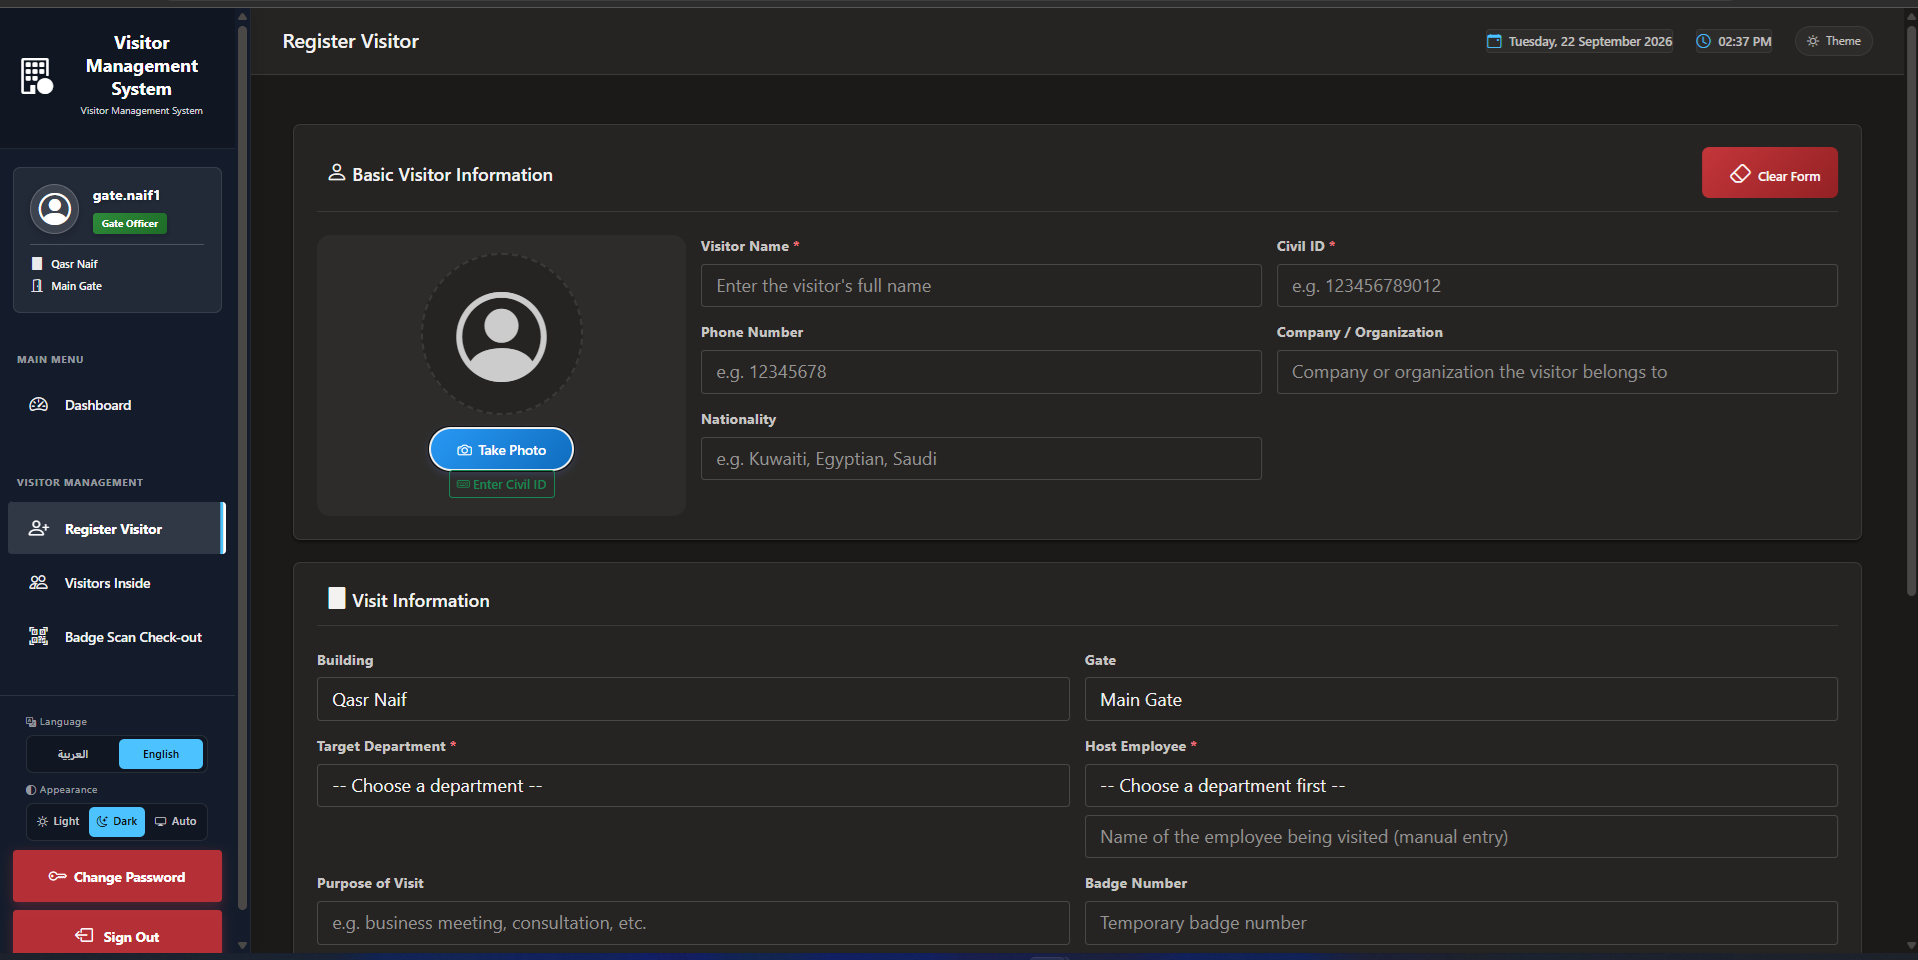Click the clock icon beside the time

coord(1703,41)
